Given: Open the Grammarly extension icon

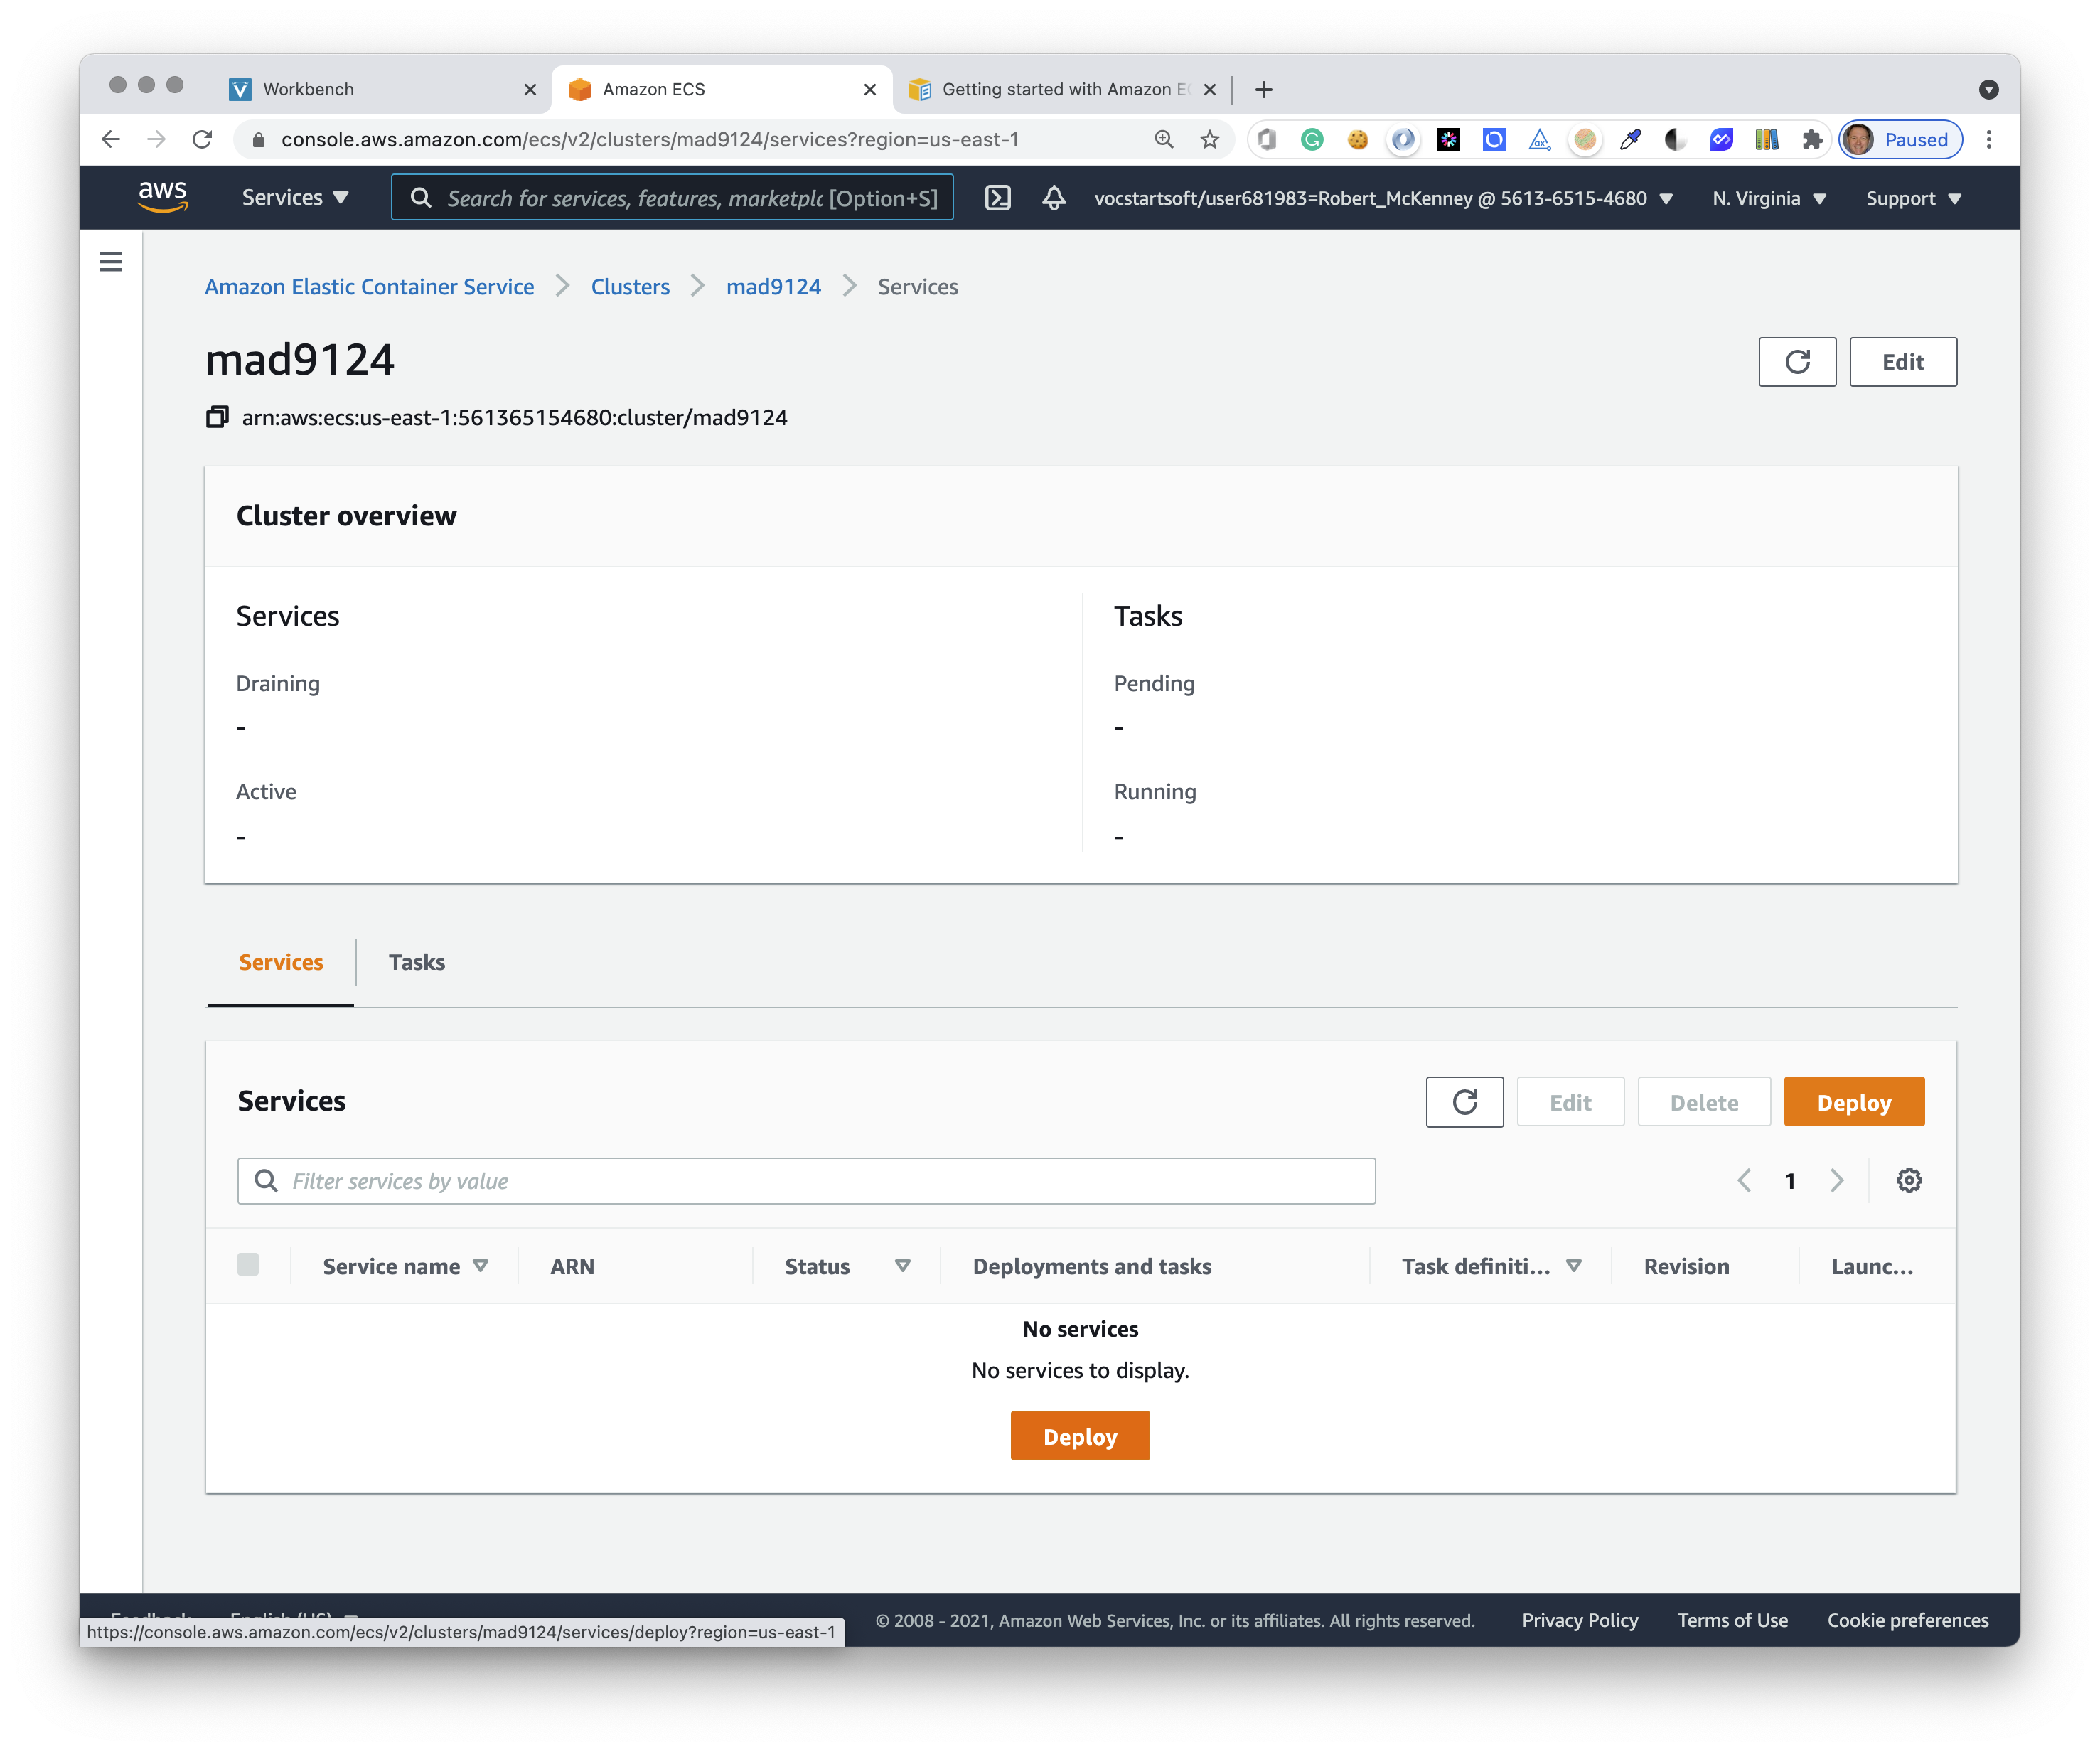Looking at the screenshot, I should point(1312,140).
